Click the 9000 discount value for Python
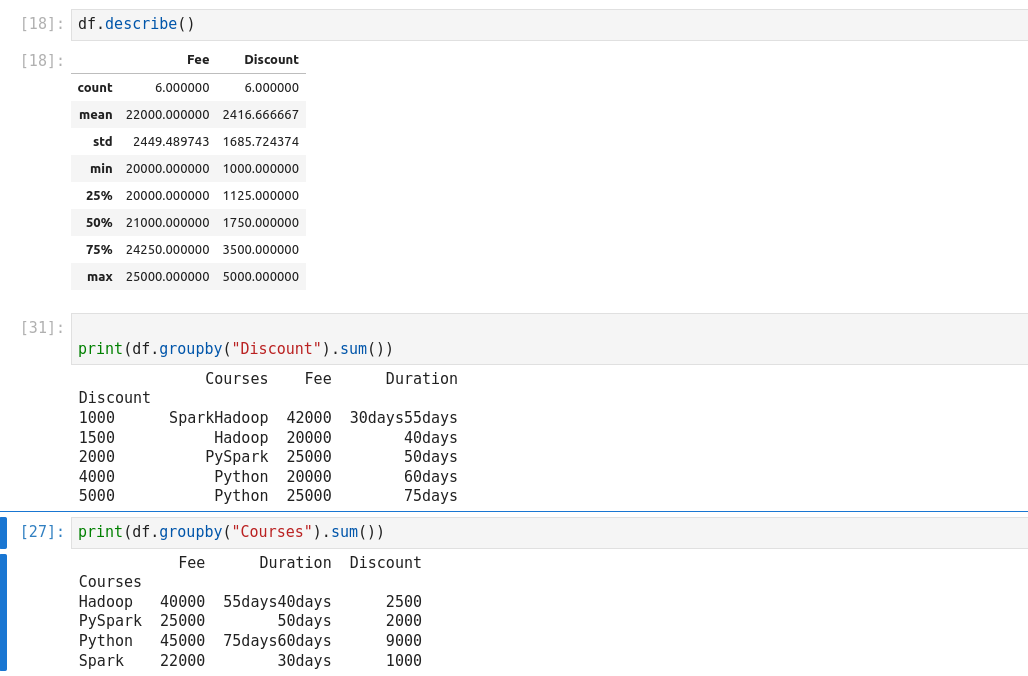The height and width of the screenshot is (676, 1028). click(403, 641)
